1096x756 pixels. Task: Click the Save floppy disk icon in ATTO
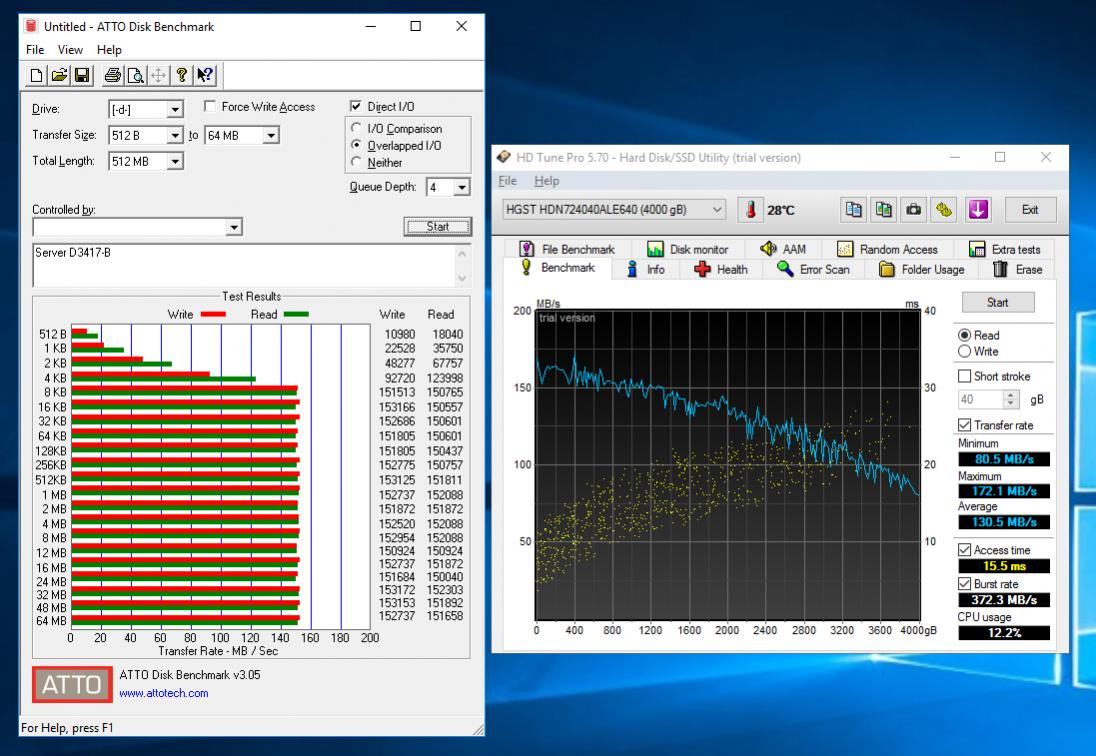(x=82, y=75)
